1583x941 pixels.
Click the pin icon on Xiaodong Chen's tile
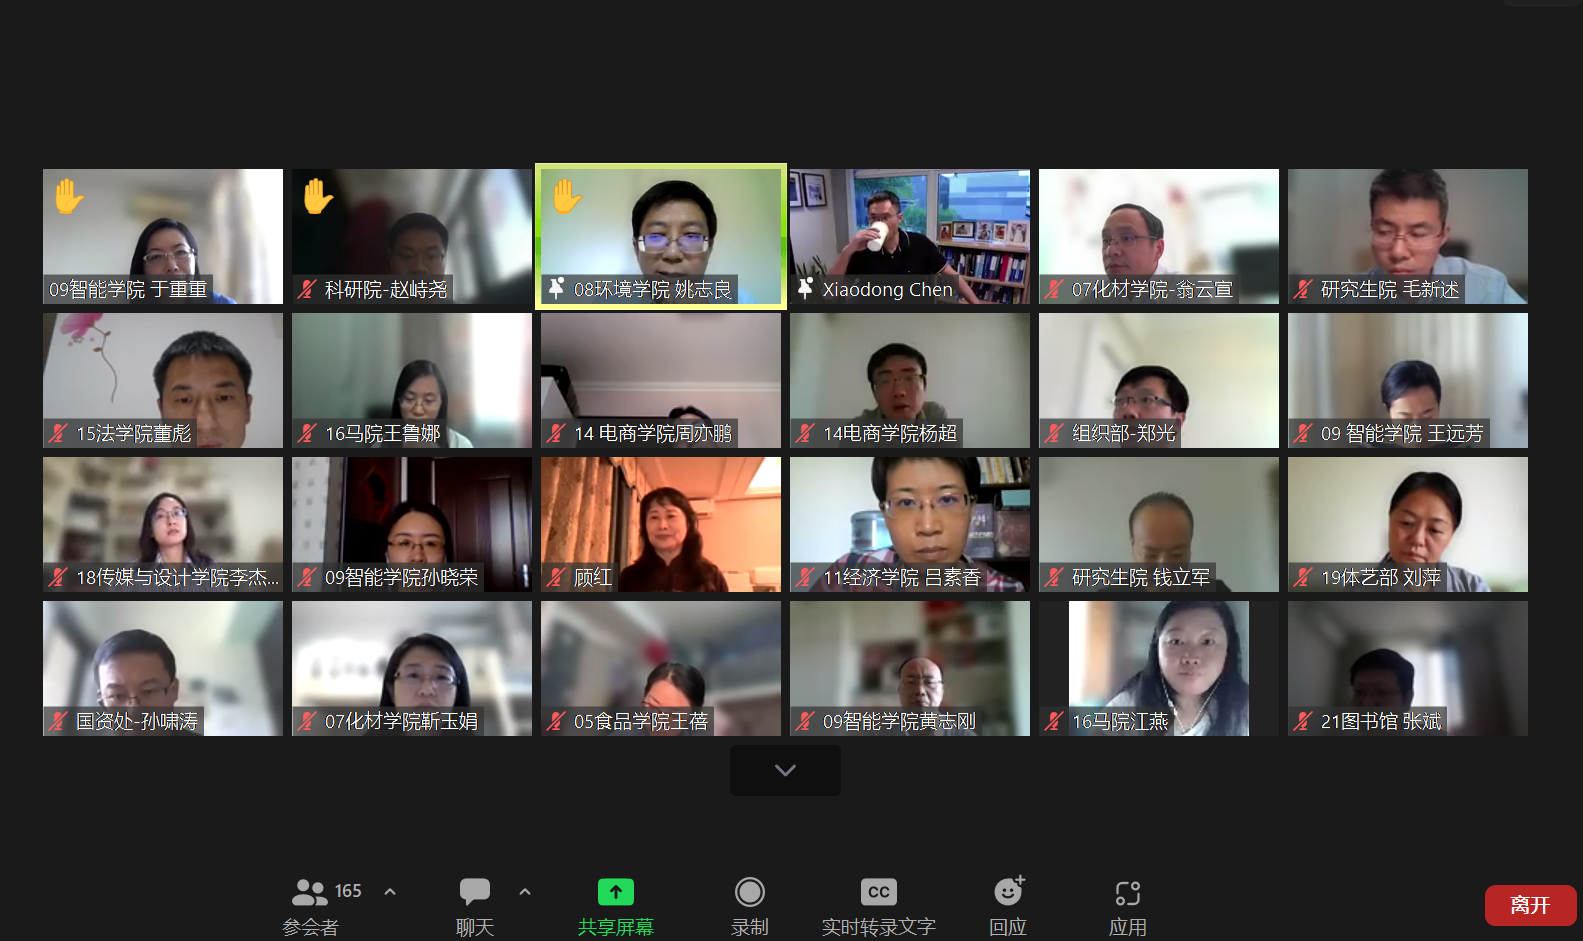(x=805, y=289)
